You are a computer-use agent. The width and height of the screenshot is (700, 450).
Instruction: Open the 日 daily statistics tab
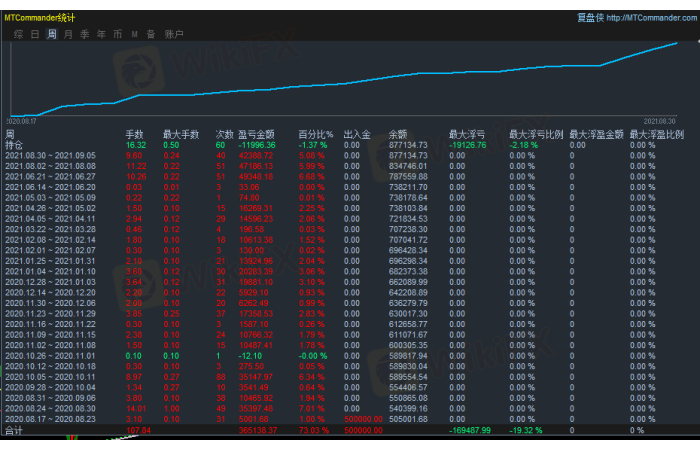[35, 34]
